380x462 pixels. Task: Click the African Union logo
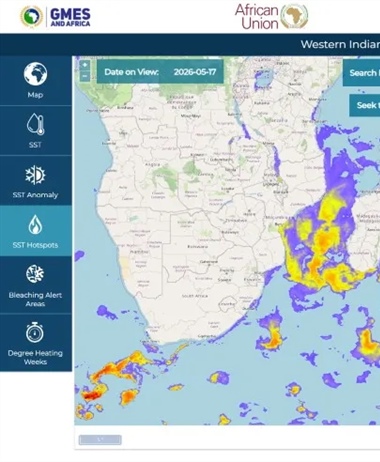tap(271, 16)
